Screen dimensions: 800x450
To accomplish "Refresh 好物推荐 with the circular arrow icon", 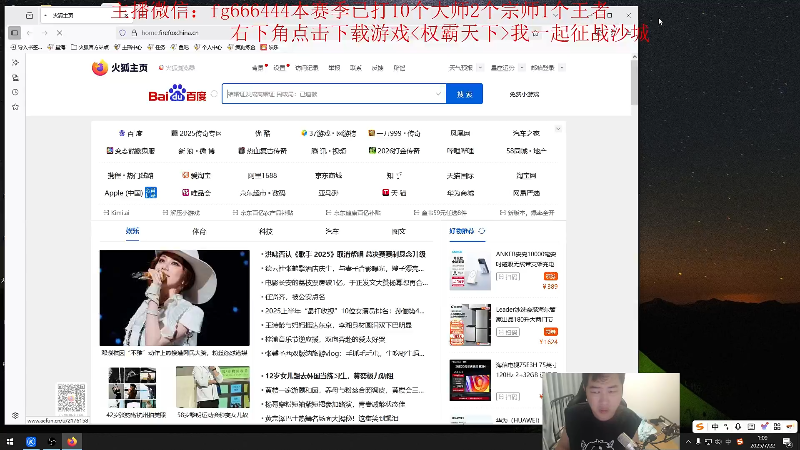I will point(482,231).
